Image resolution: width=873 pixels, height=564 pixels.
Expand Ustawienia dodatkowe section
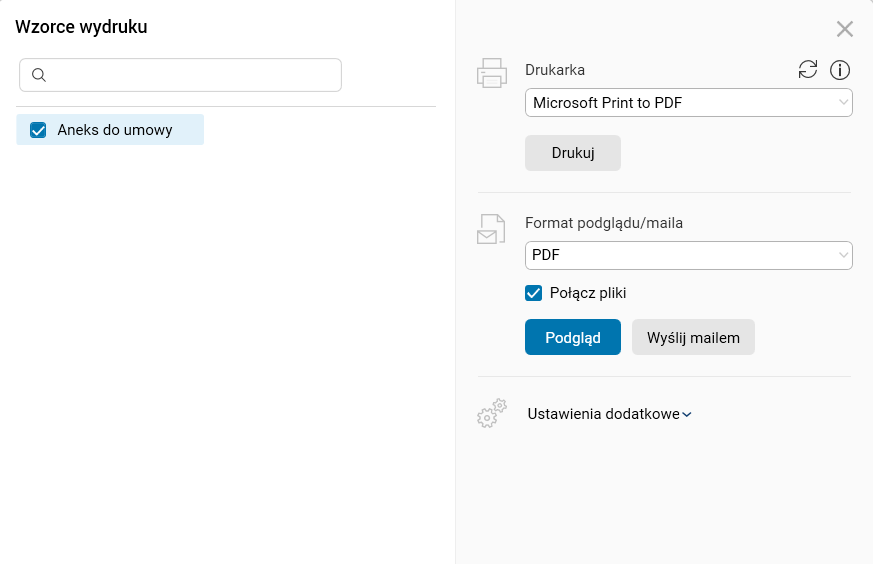tap(609, 414)
